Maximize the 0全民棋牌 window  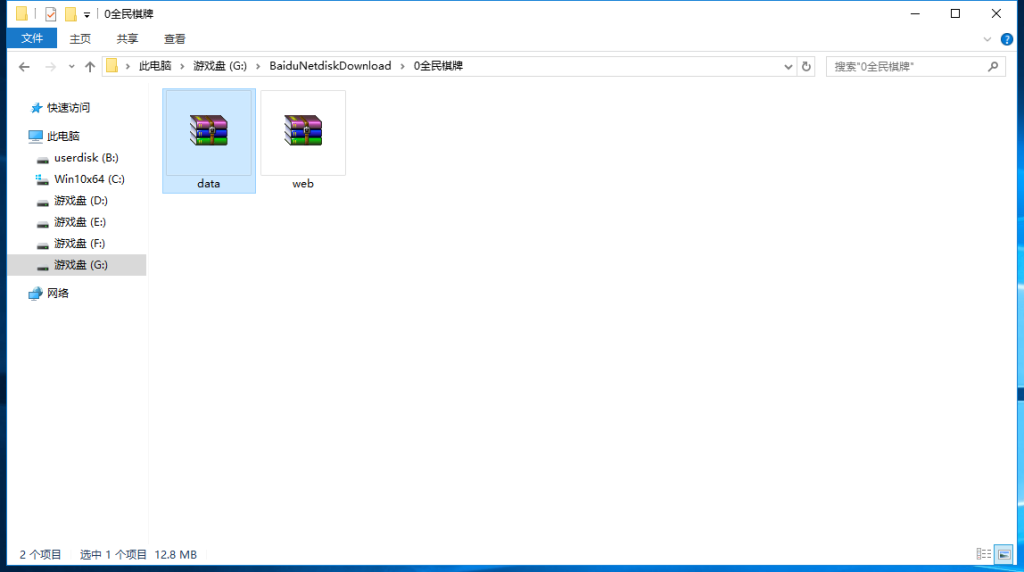955,14
